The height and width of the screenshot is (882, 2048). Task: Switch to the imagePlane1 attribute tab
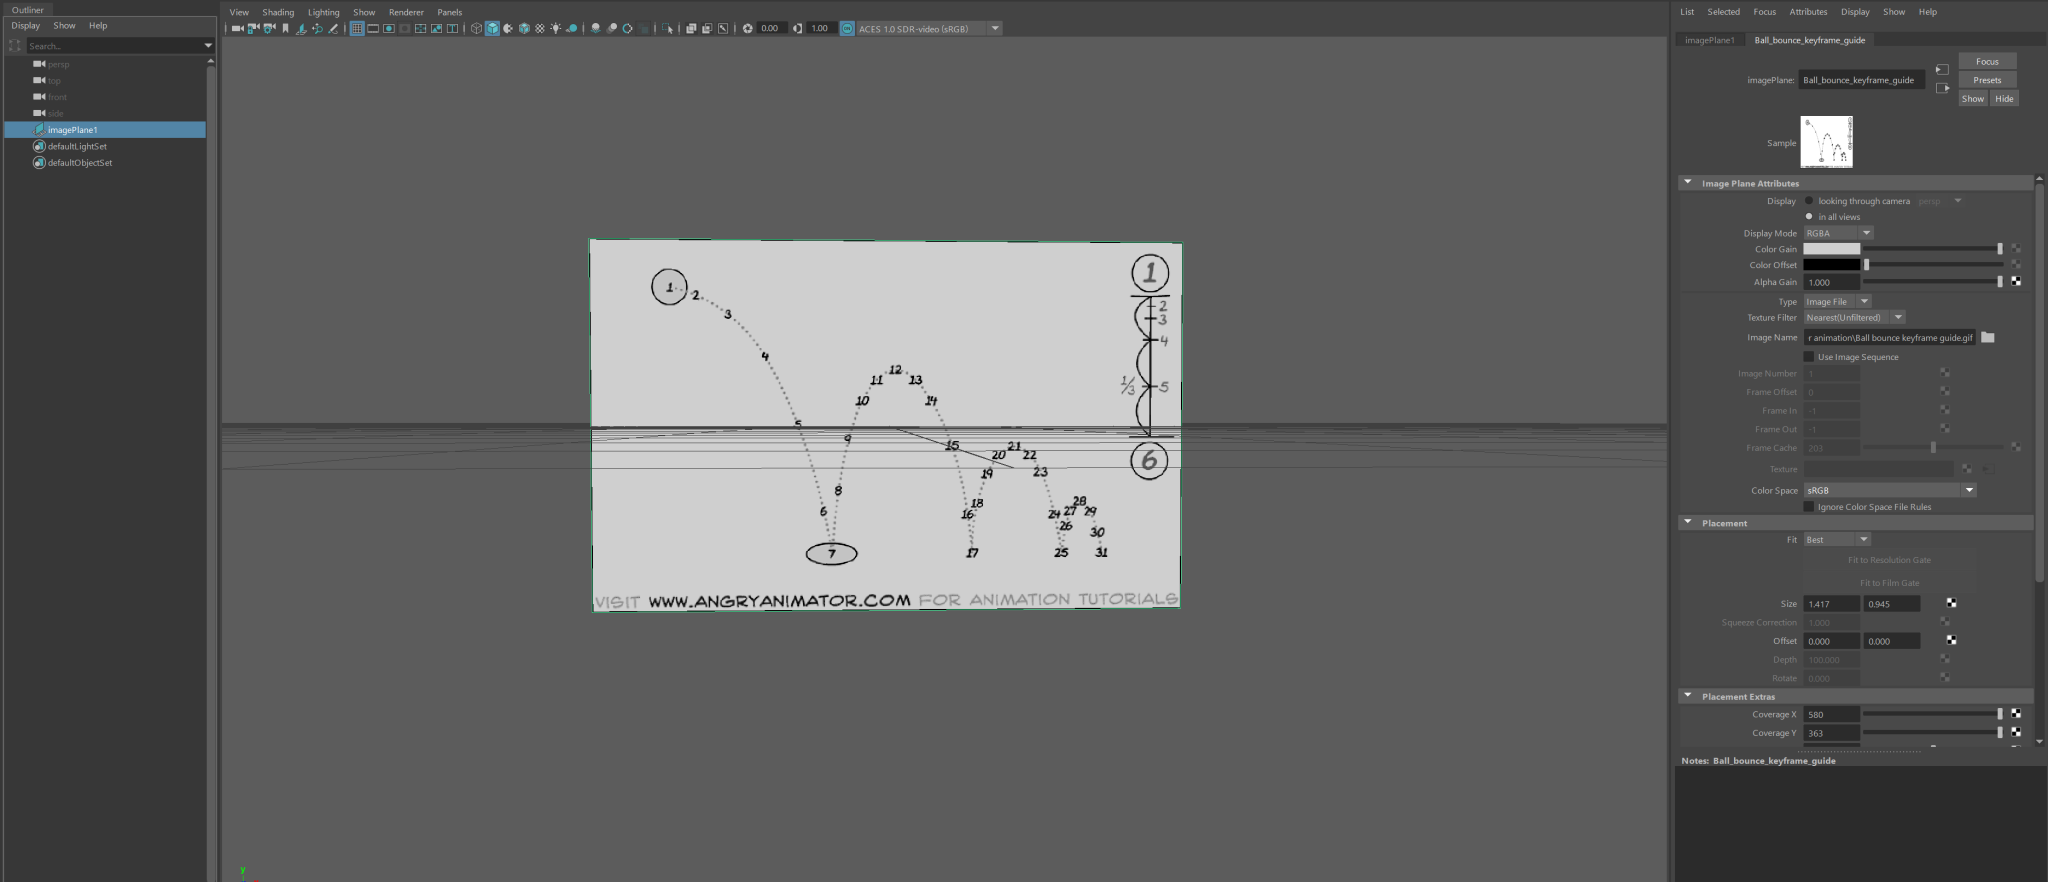(1709, 40)
